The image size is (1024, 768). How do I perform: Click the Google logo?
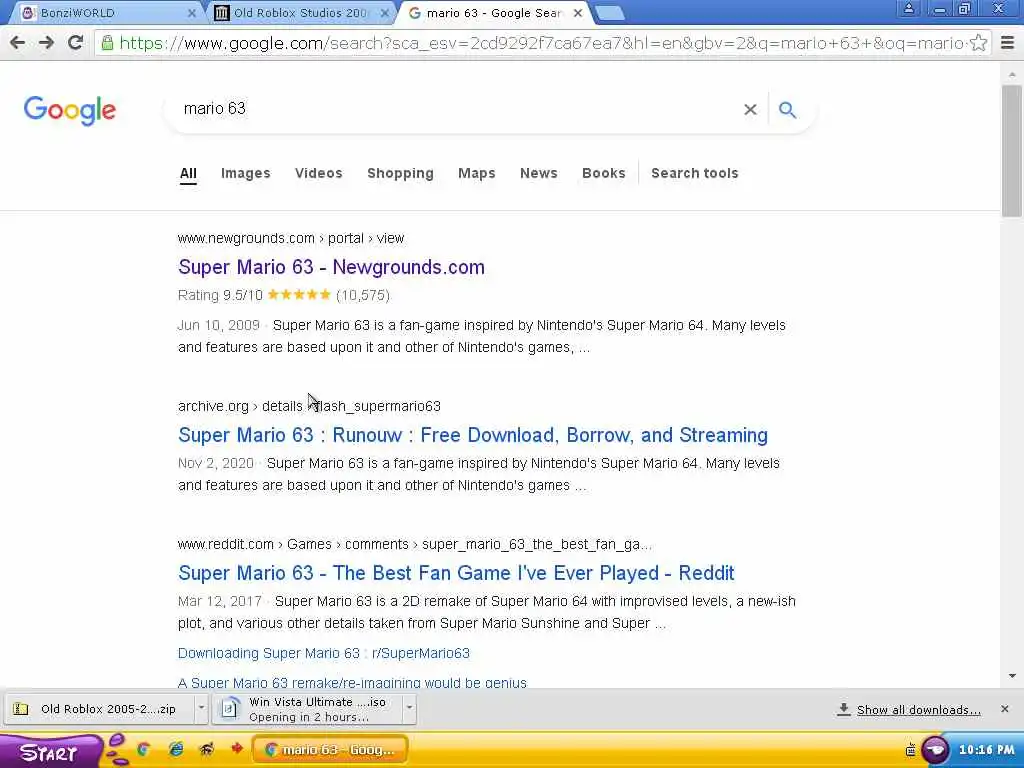tap(69, 110)
